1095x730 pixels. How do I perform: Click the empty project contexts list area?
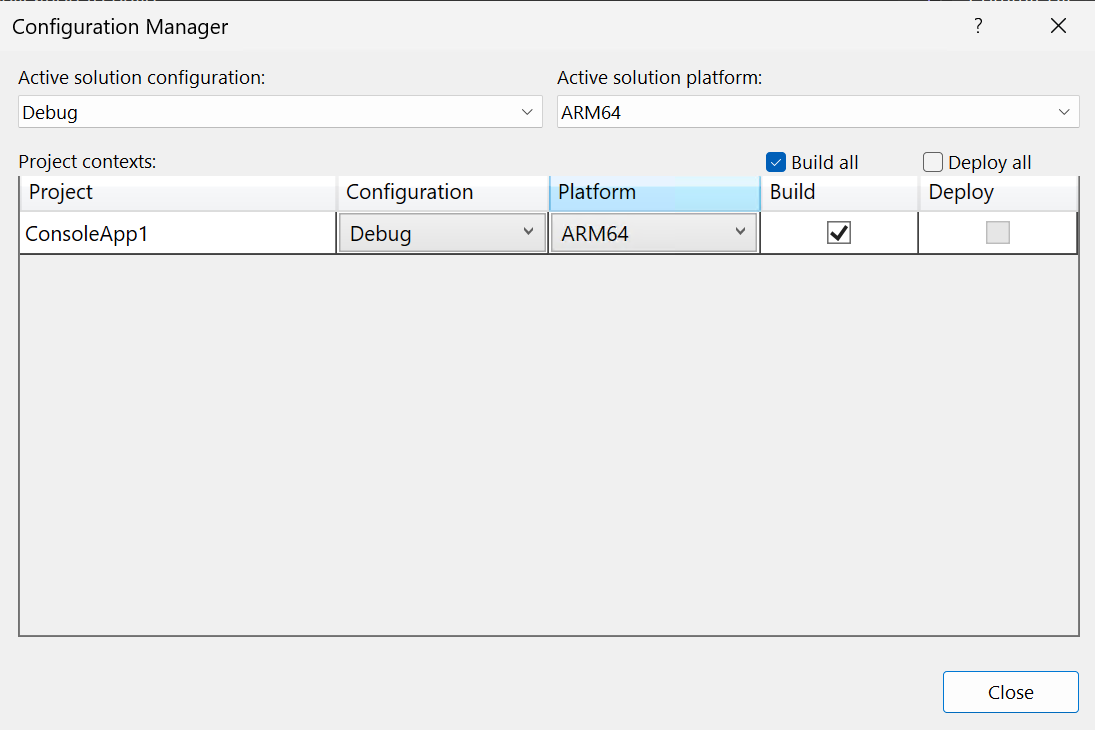click(x=548, y=445)
